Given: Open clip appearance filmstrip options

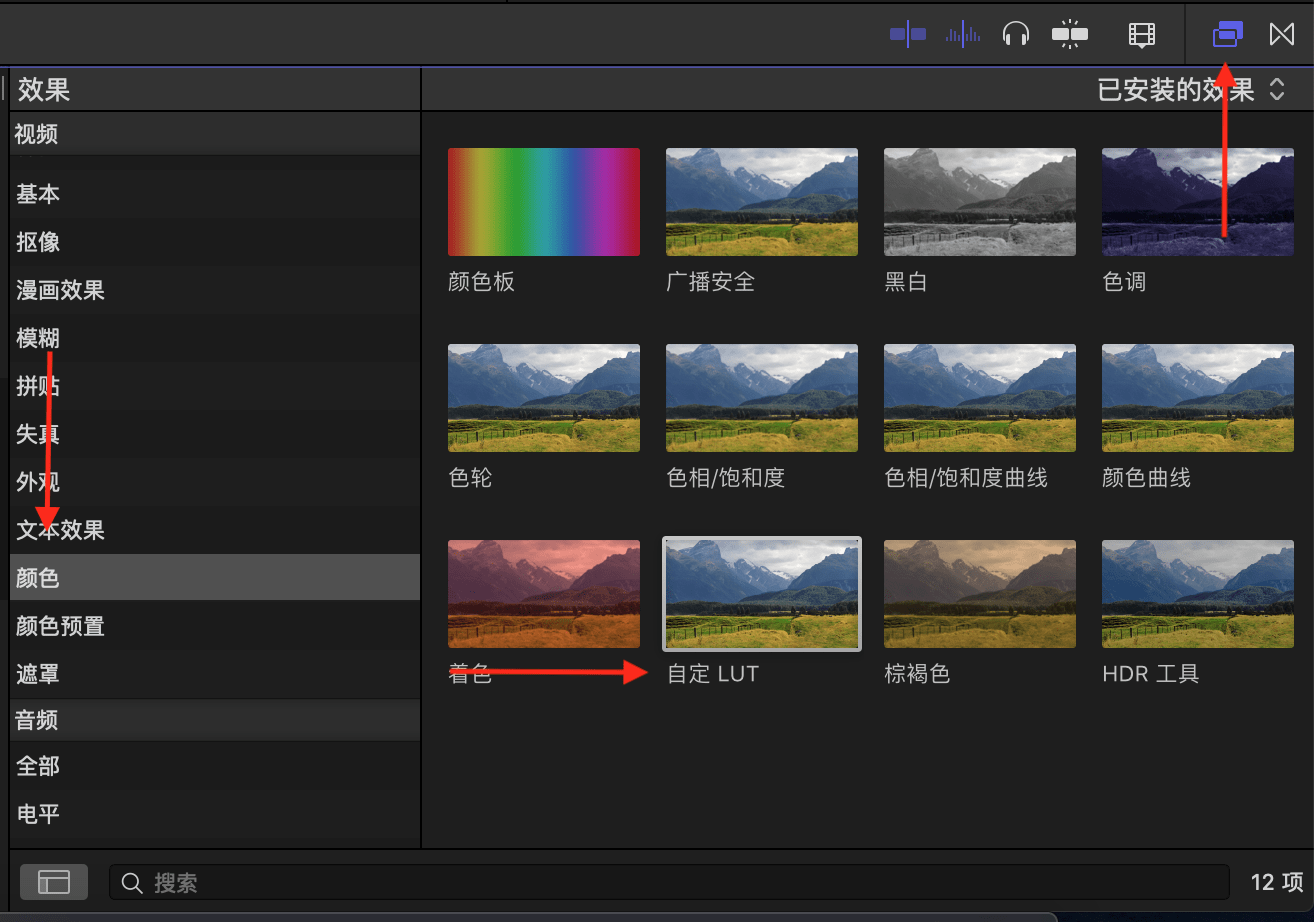Looking at the screenshot, I should pos(1141,35).
